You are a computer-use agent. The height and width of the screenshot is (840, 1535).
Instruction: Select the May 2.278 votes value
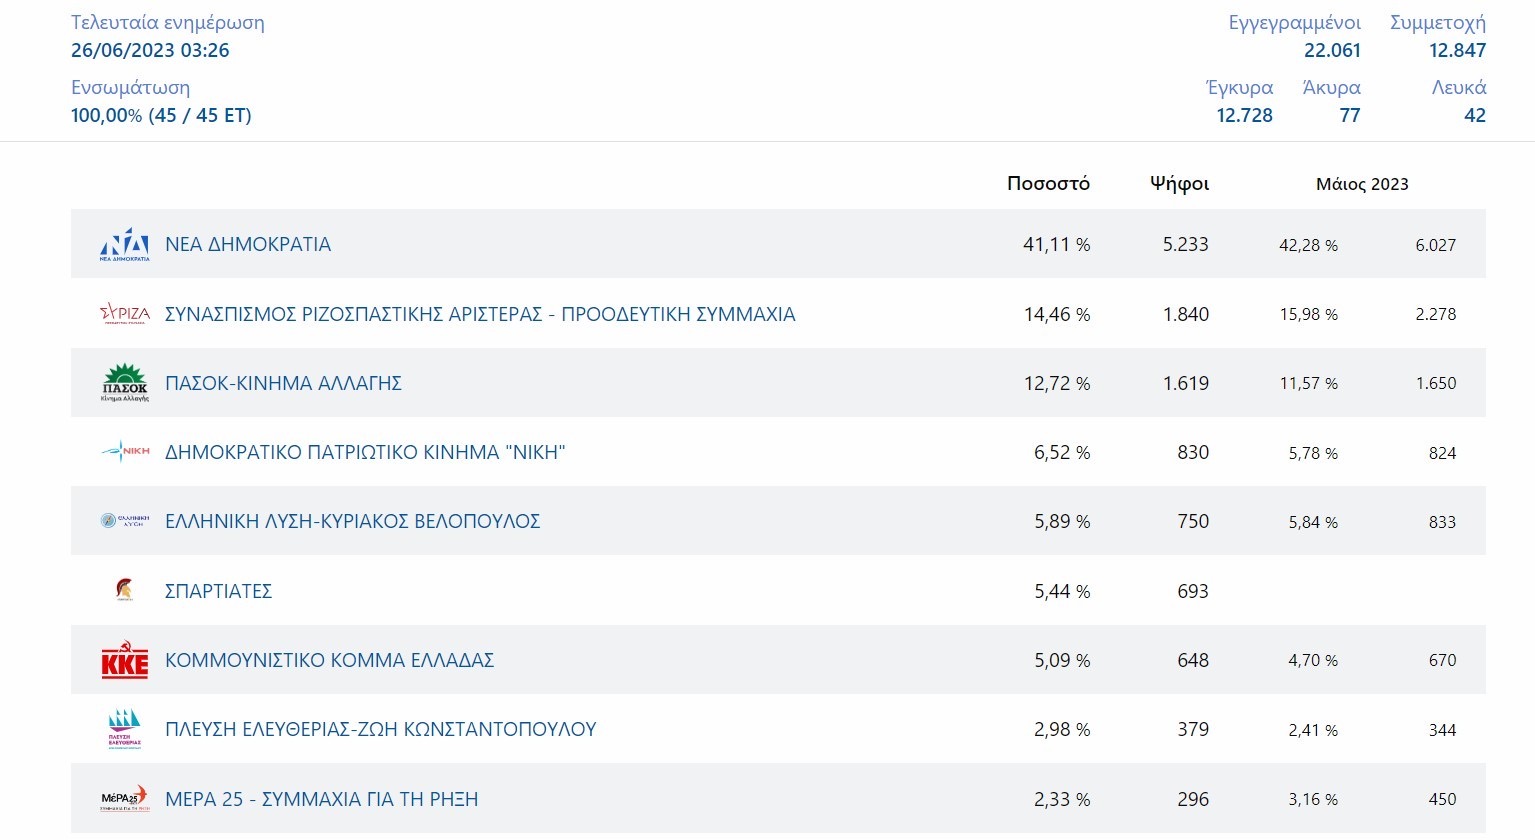coord(1435,314)
